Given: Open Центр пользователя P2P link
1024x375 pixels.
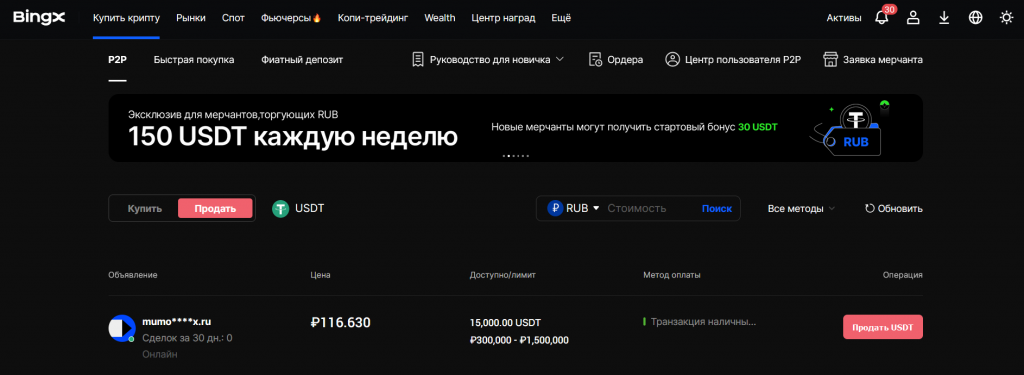Looking at the screenshot, I should click(743, 59).
